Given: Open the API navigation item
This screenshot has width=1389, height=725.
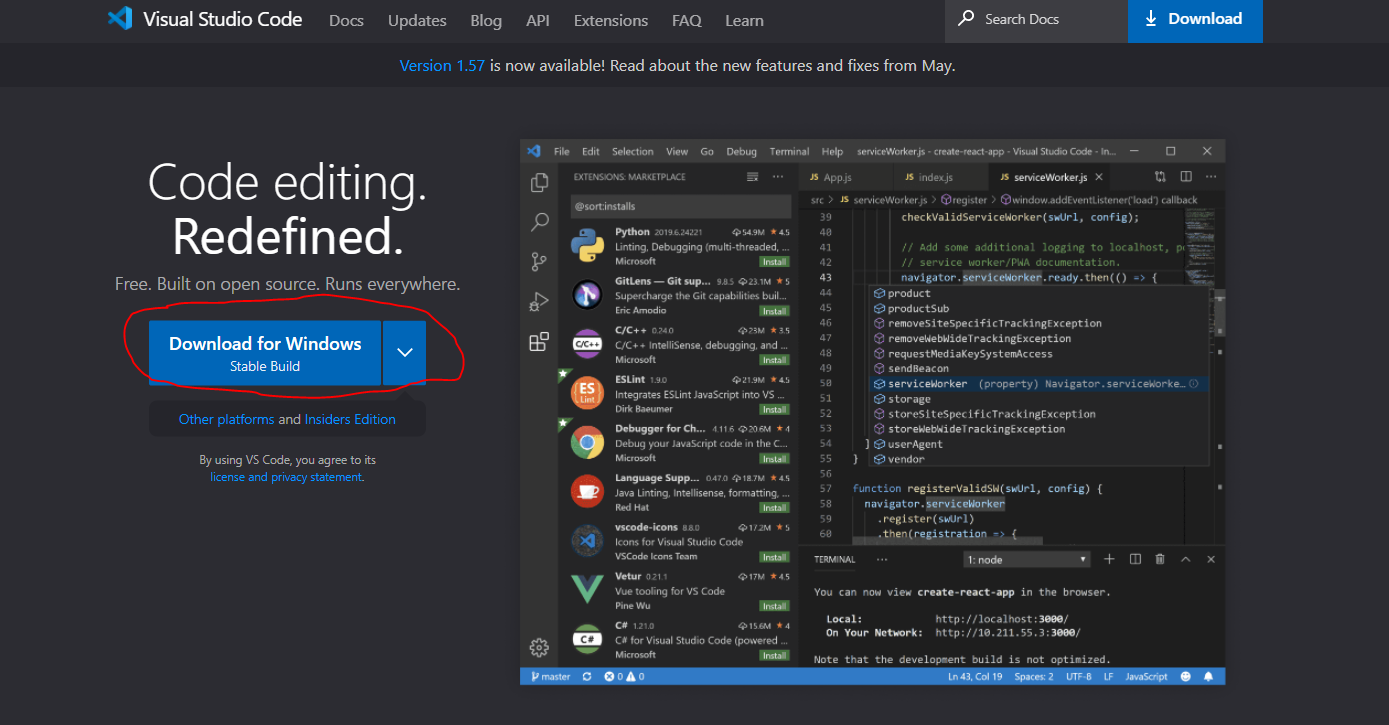Looking at the screenshot, I should point(538,20).
